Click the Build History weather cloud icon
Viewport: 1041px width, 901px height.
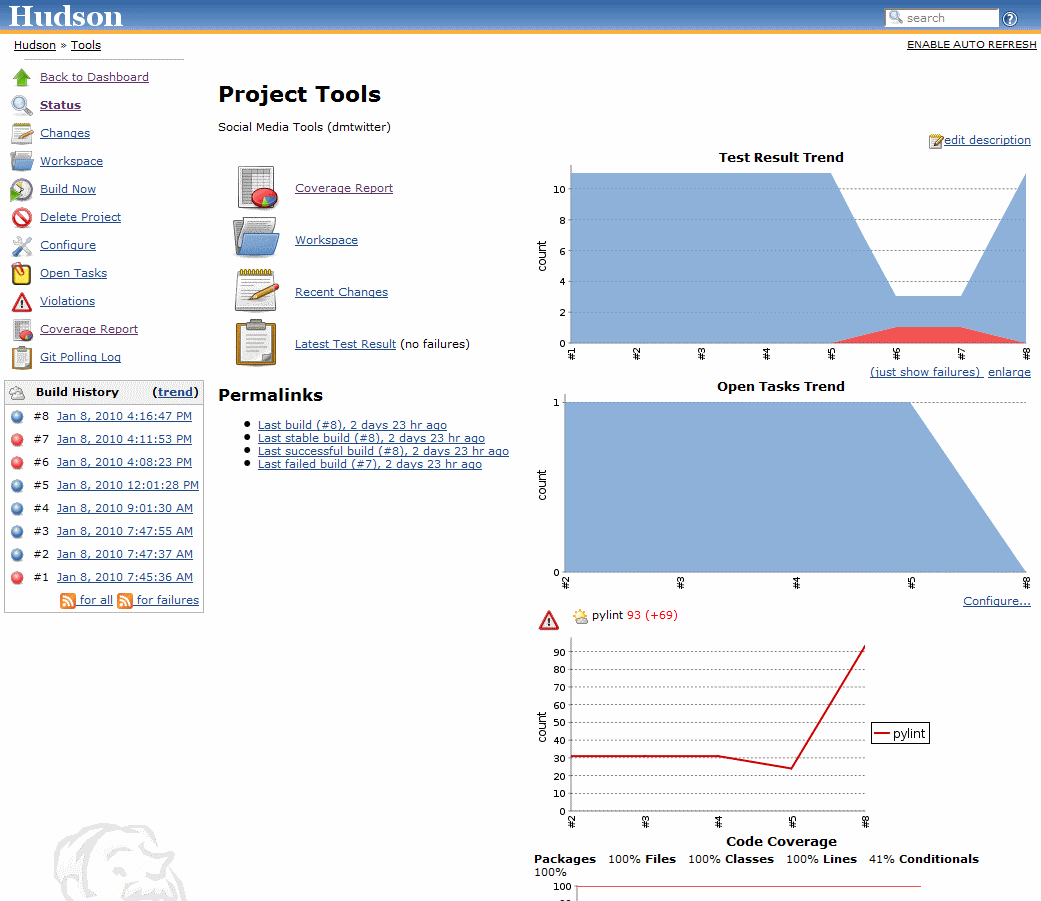click(x=17, y=392)
